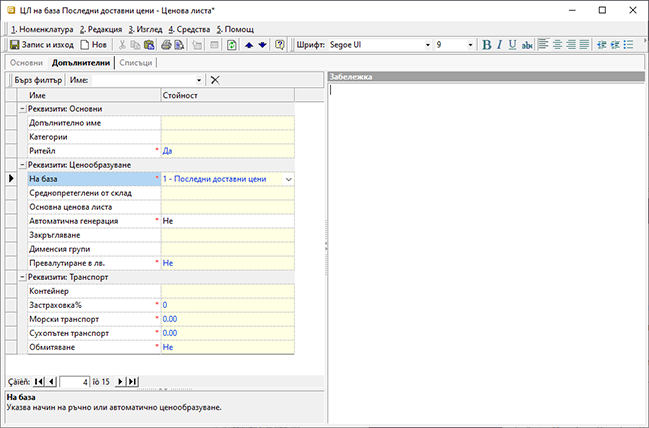Click the Бърз филтър button
Screen dimensions: 649x428
point(38,80)
